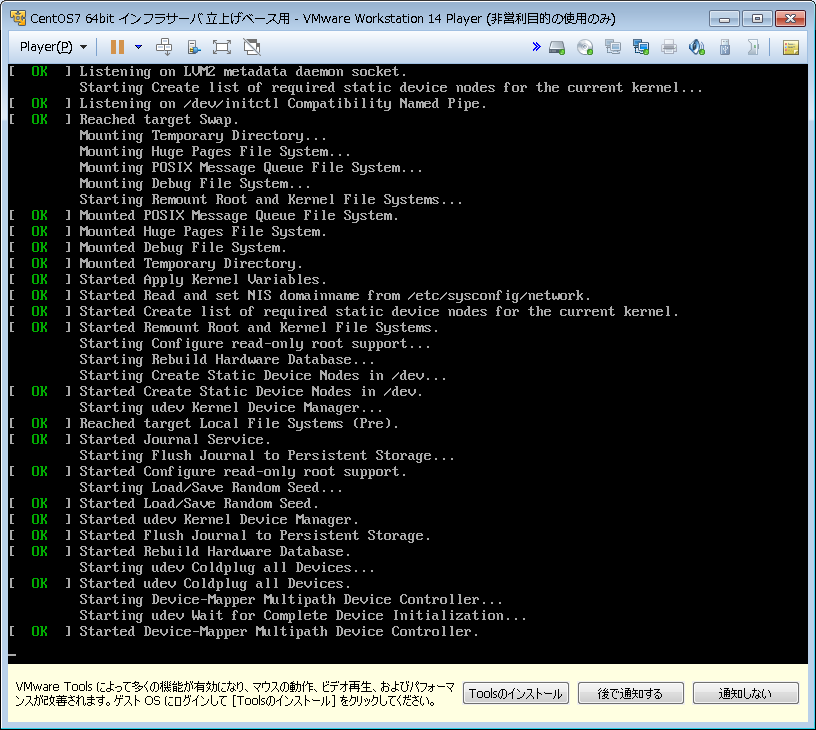This screenshot has width=816, height=730.
Task: Click 'Started Journal Service.' console line
Action: 175,440
